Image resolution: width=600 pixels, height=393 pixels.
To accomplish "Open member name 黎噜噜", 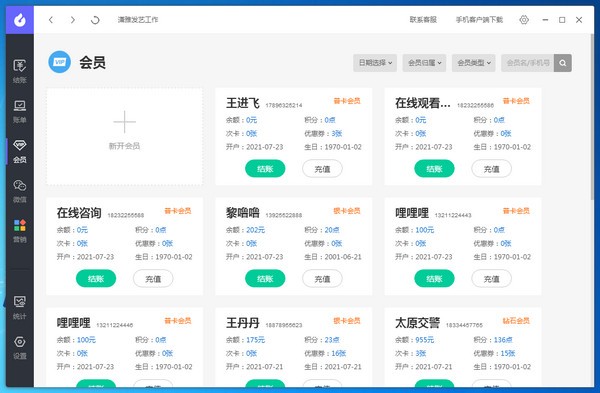I will point(243,213).
